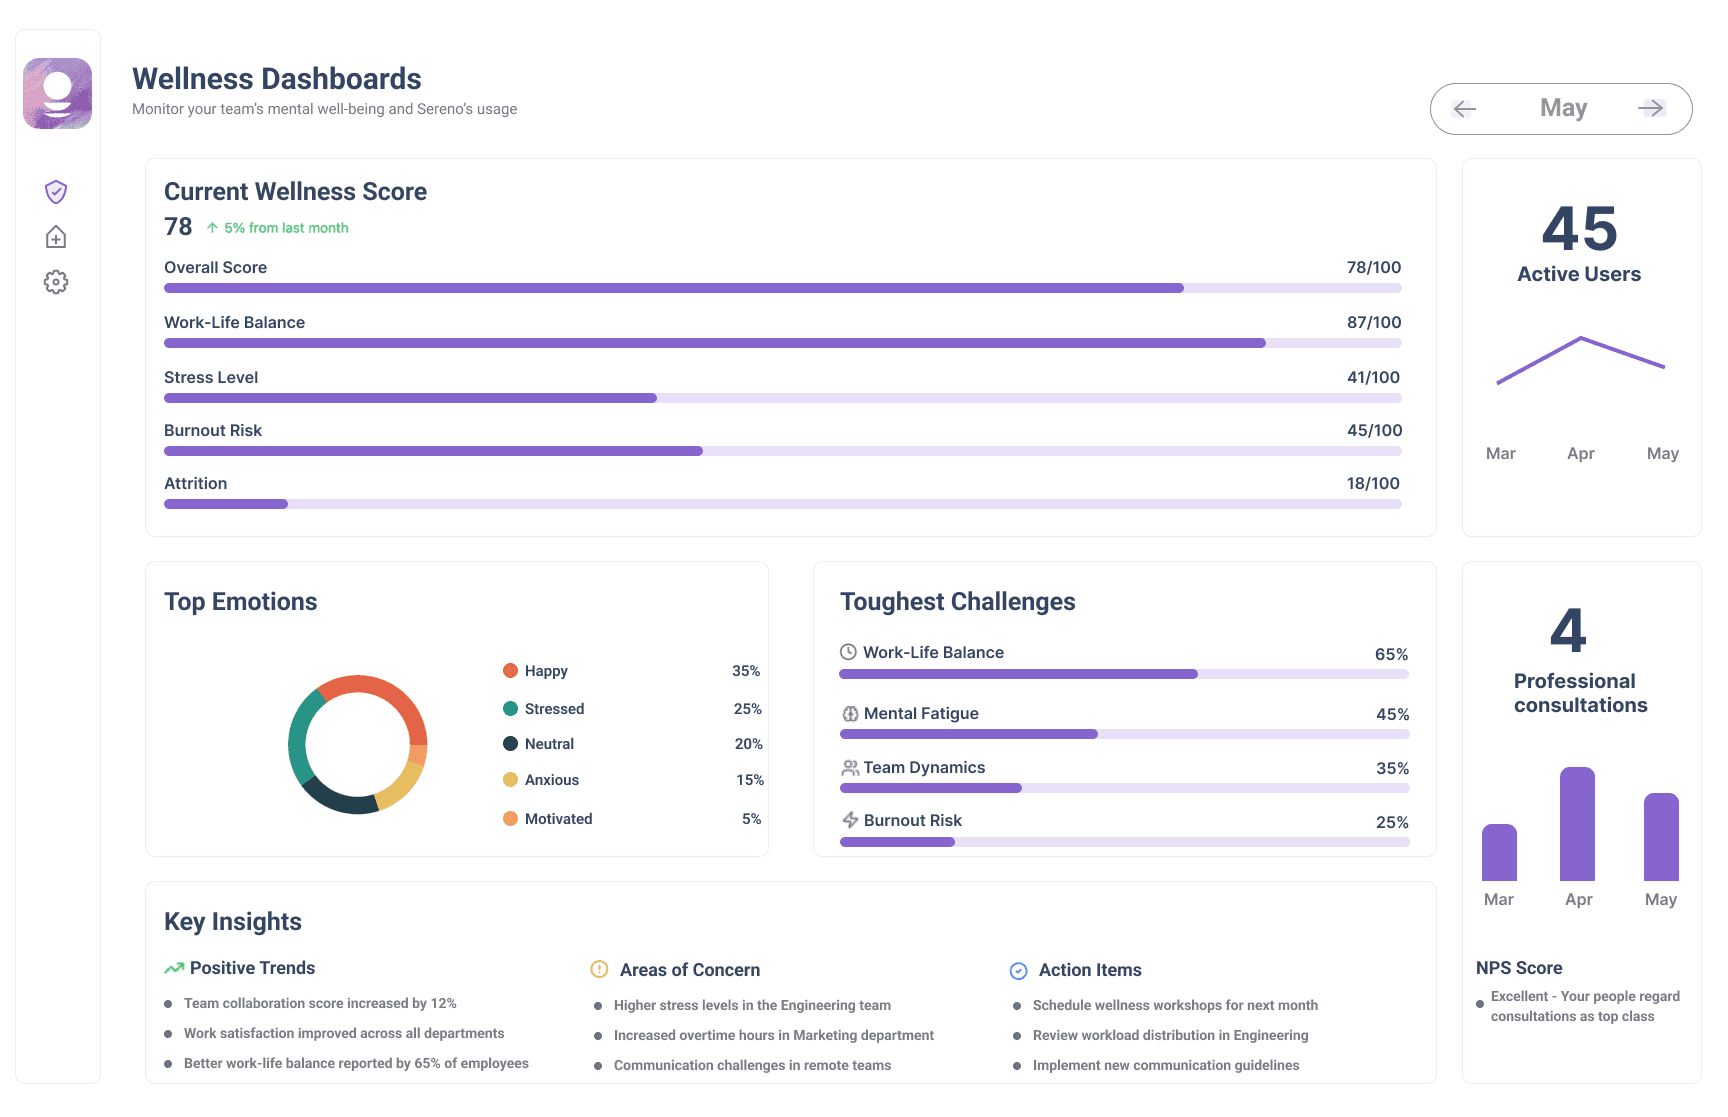
Task: Click 'Implement new communication guidelines'
Action: pyautogui.click(x=1166, y=1065)
